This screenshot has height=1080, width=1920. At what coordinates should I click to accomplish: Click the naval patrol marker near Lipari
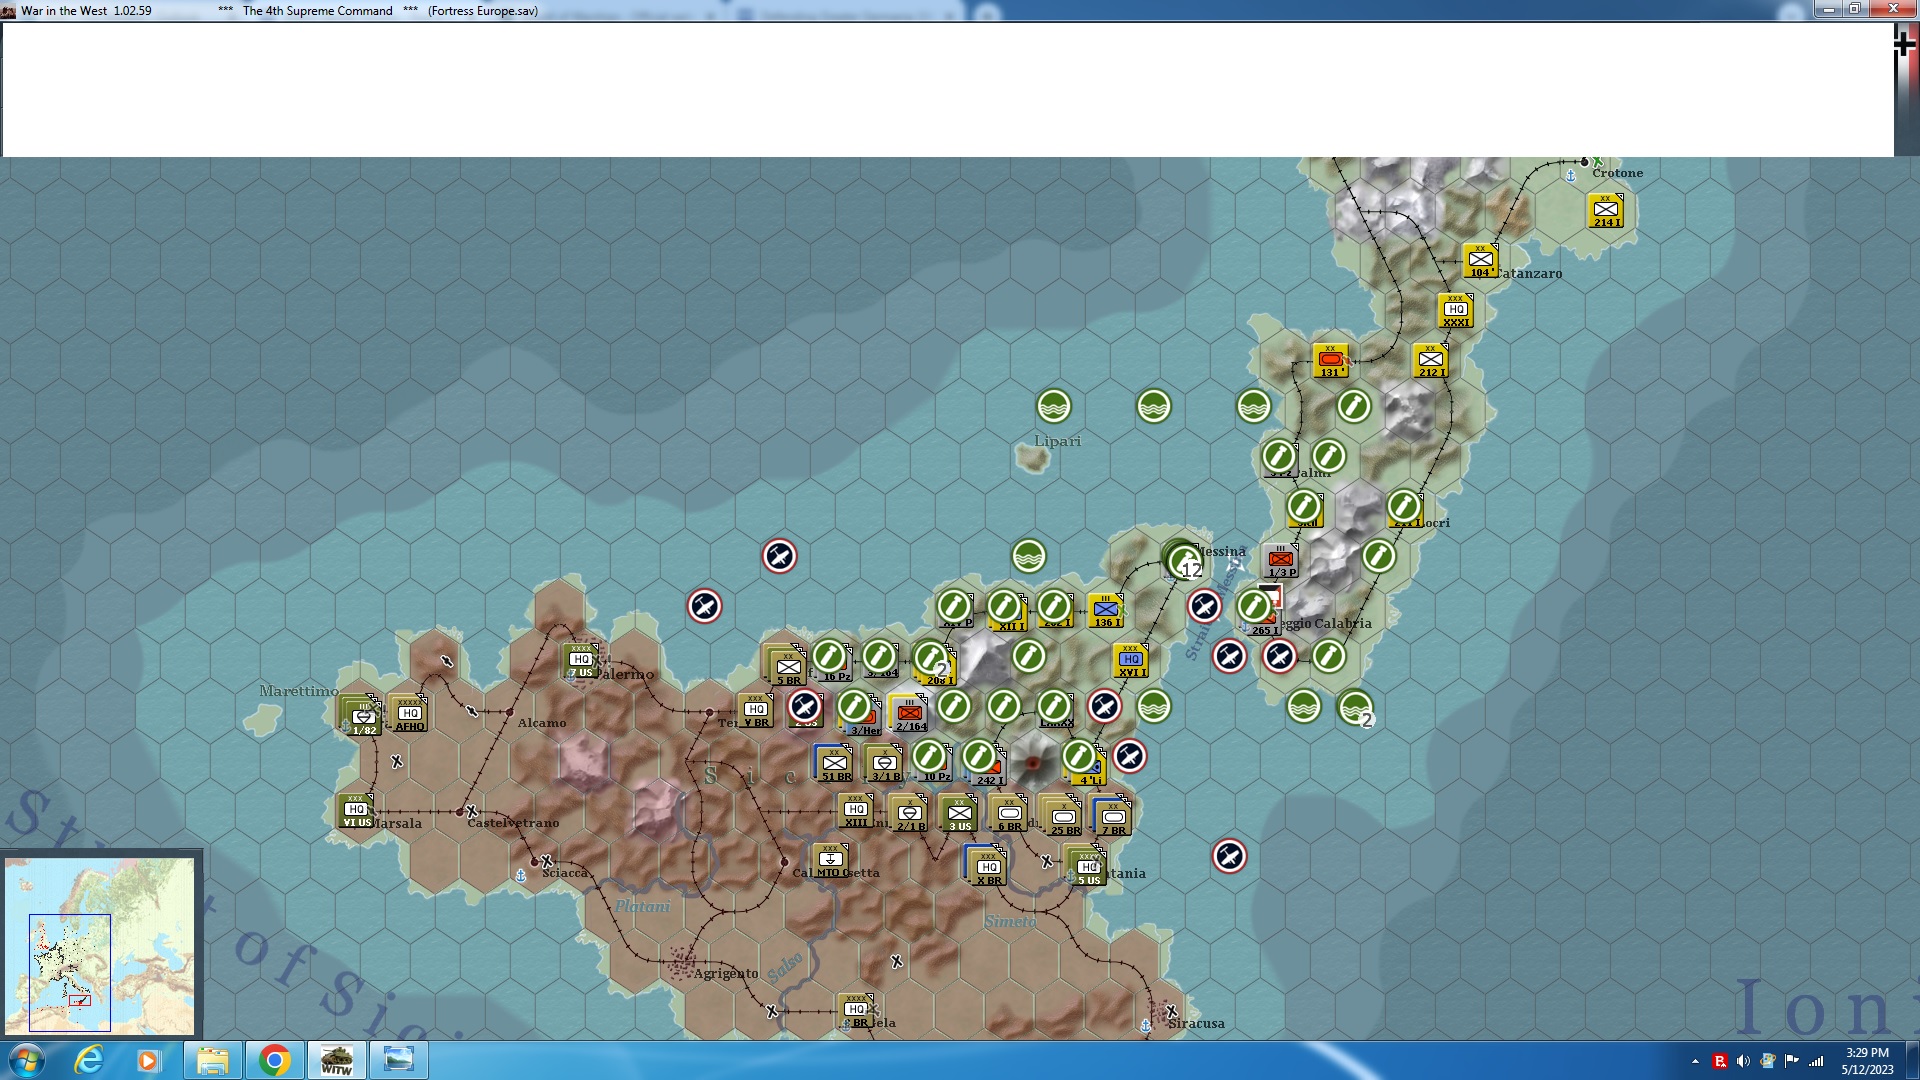click(x=1054, y=407)
